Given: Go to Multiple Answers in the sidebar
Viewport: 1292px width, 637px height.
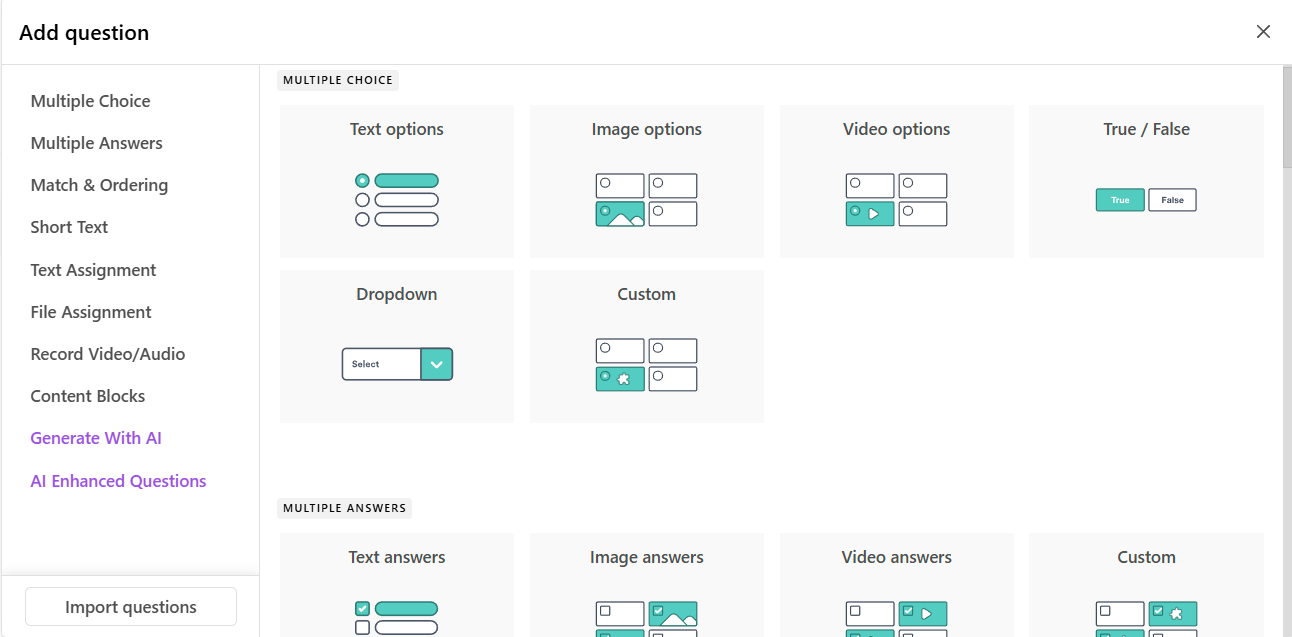Looking at the screenshot, I should pyautogui.click(x=96, y=143).
